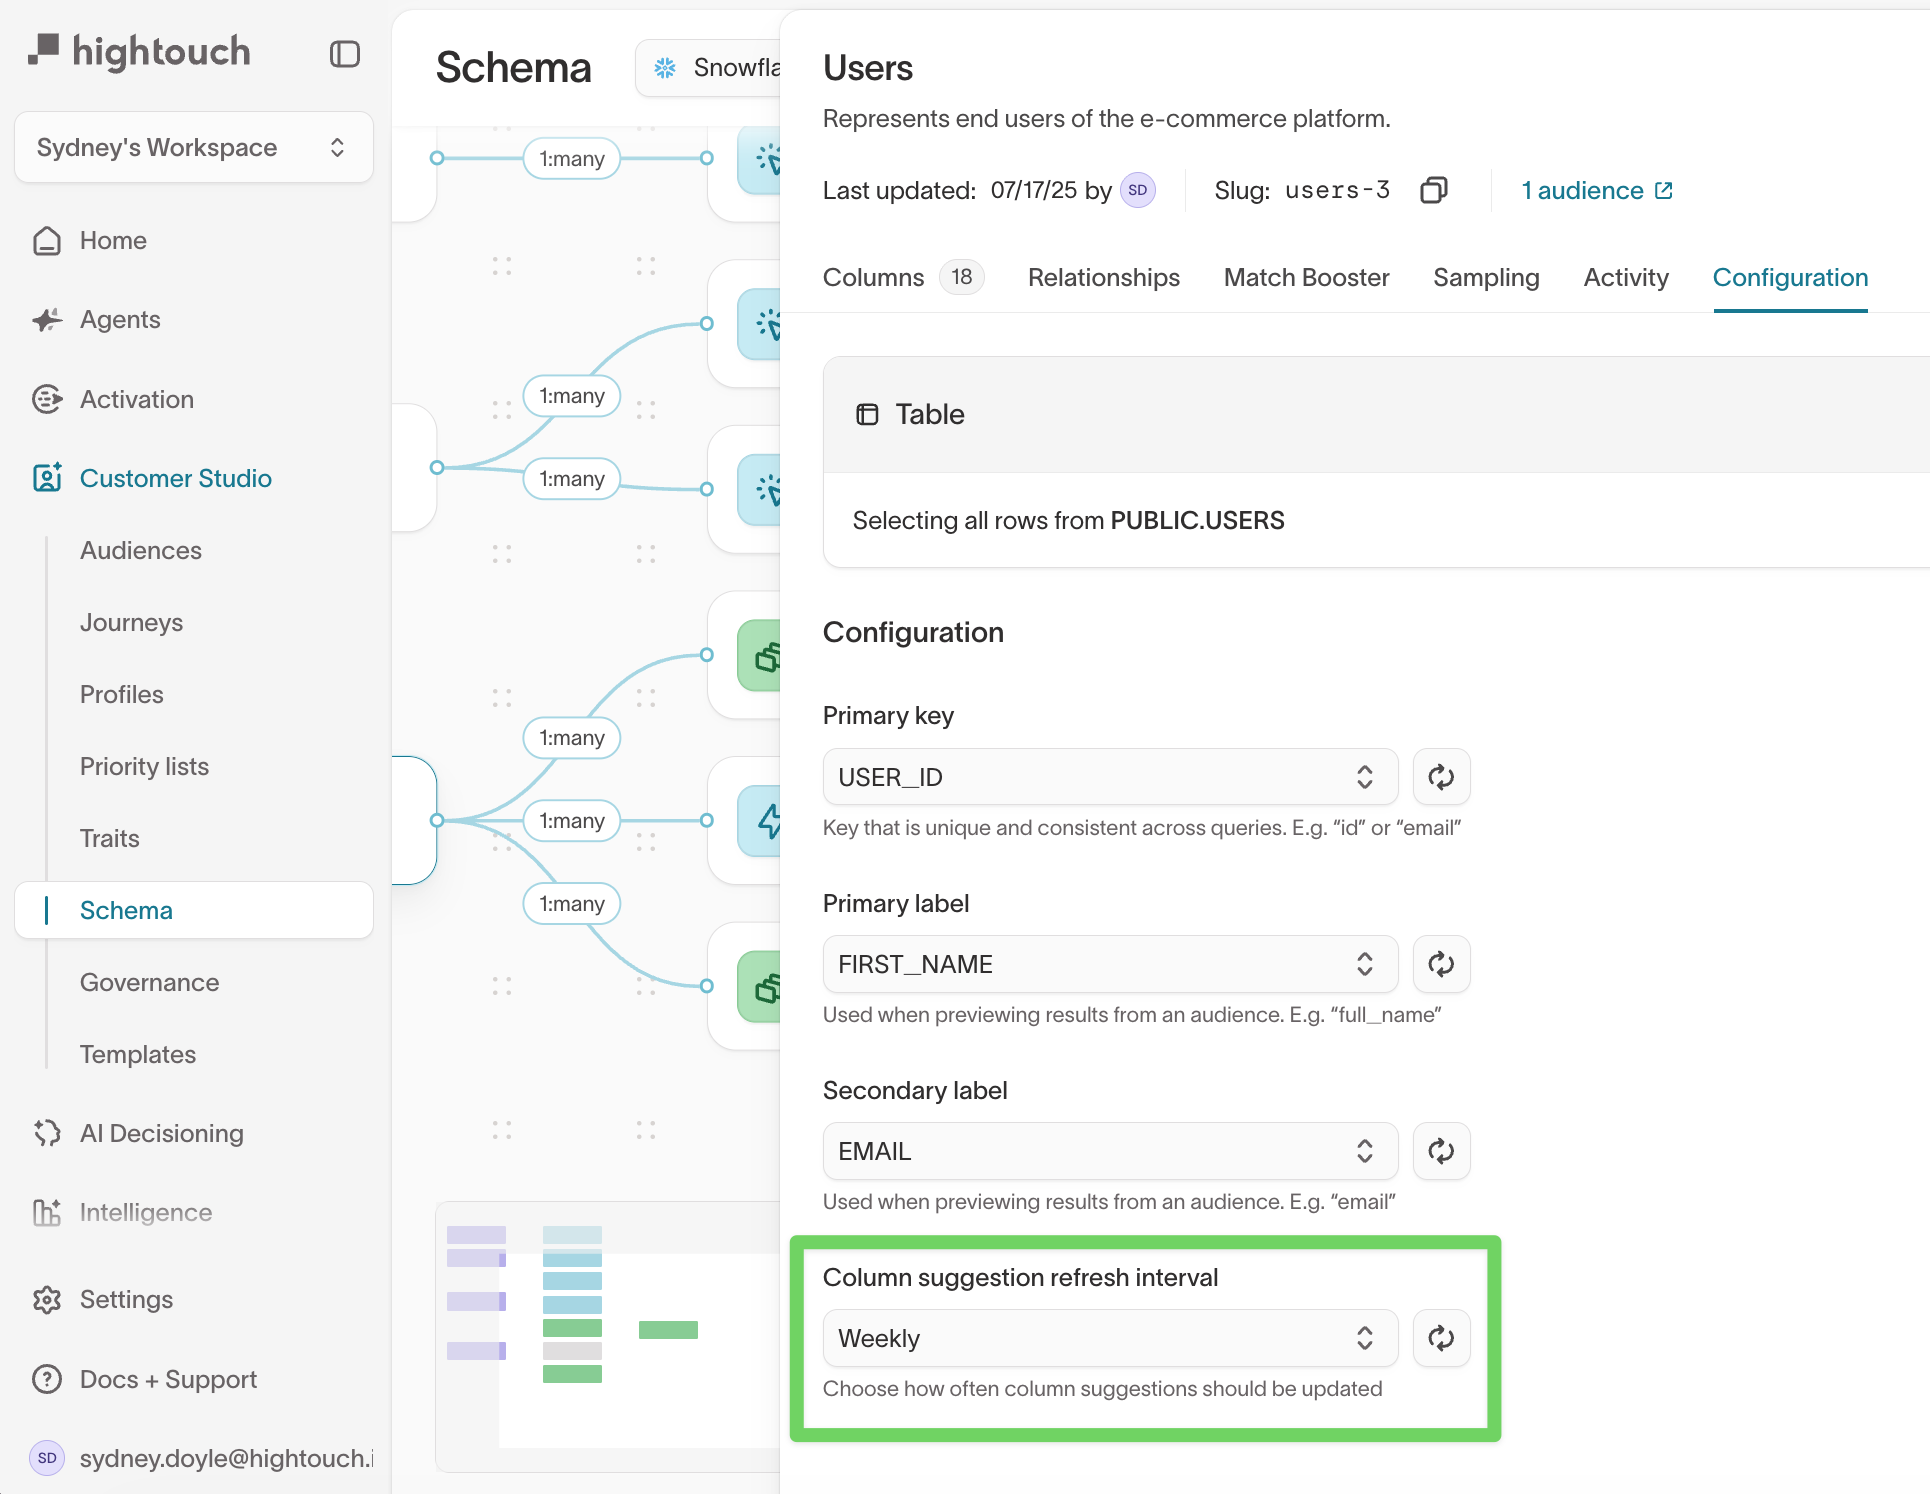This screenshot has width=1930, height=1494.
Task: Copy the users-3 slug
Action: click(x=1434, y=190)
